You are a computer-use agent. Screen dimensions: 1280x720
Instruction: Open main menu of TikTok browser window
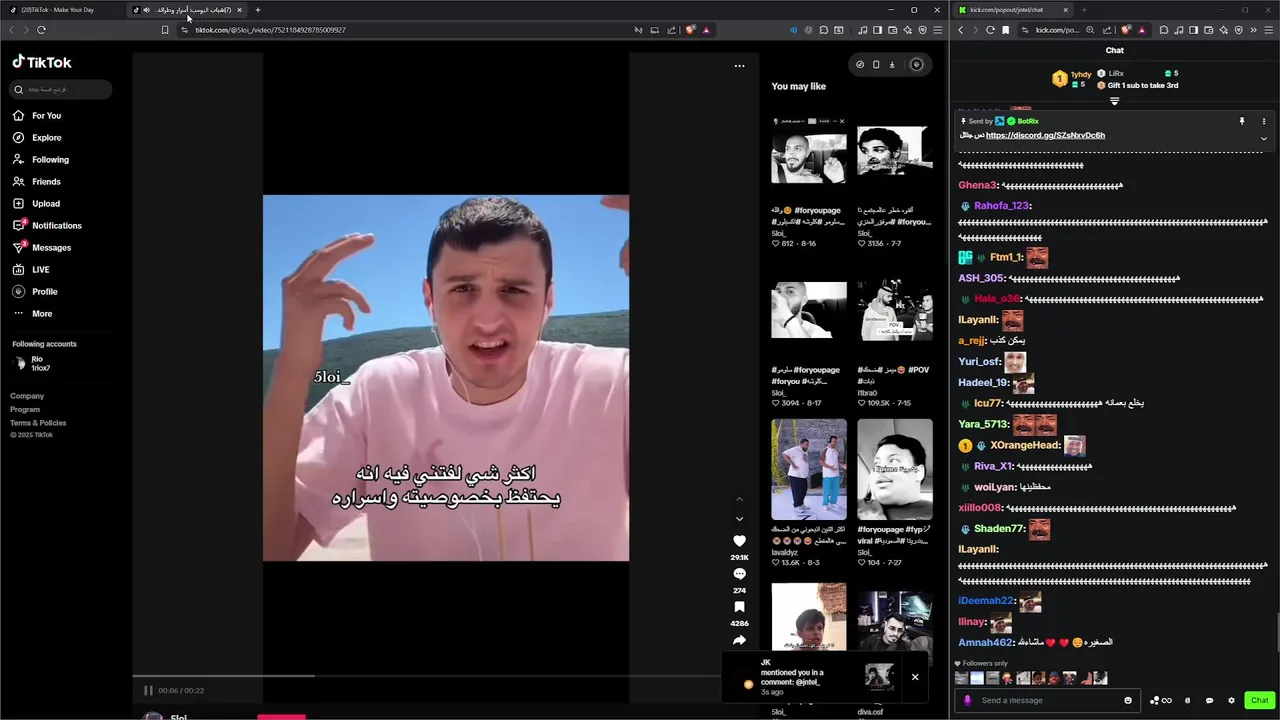tap(937, 30)
